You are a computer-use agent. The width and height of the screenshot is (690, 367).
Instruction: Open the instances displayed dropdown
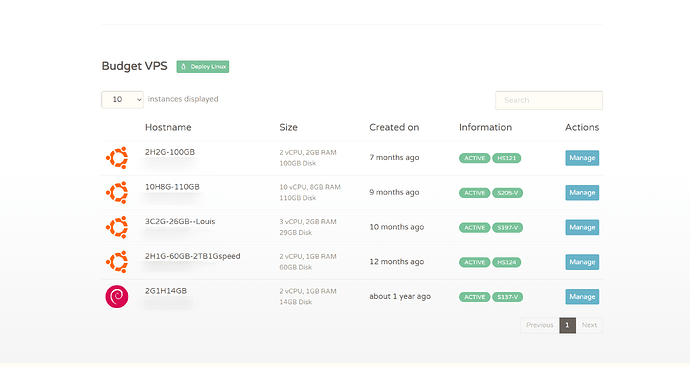122,99
